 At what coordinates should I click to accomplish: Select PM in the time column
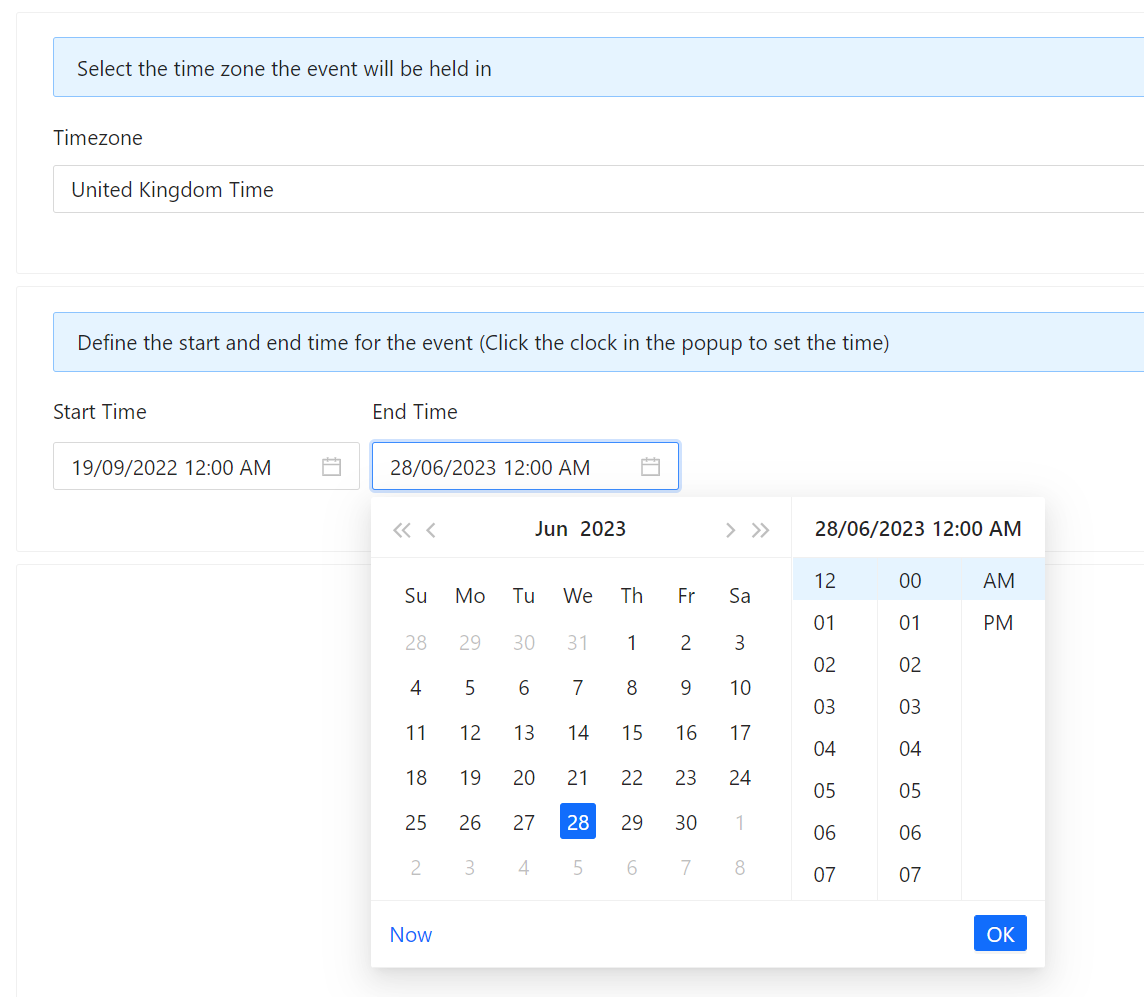click(x=998, y=623)
